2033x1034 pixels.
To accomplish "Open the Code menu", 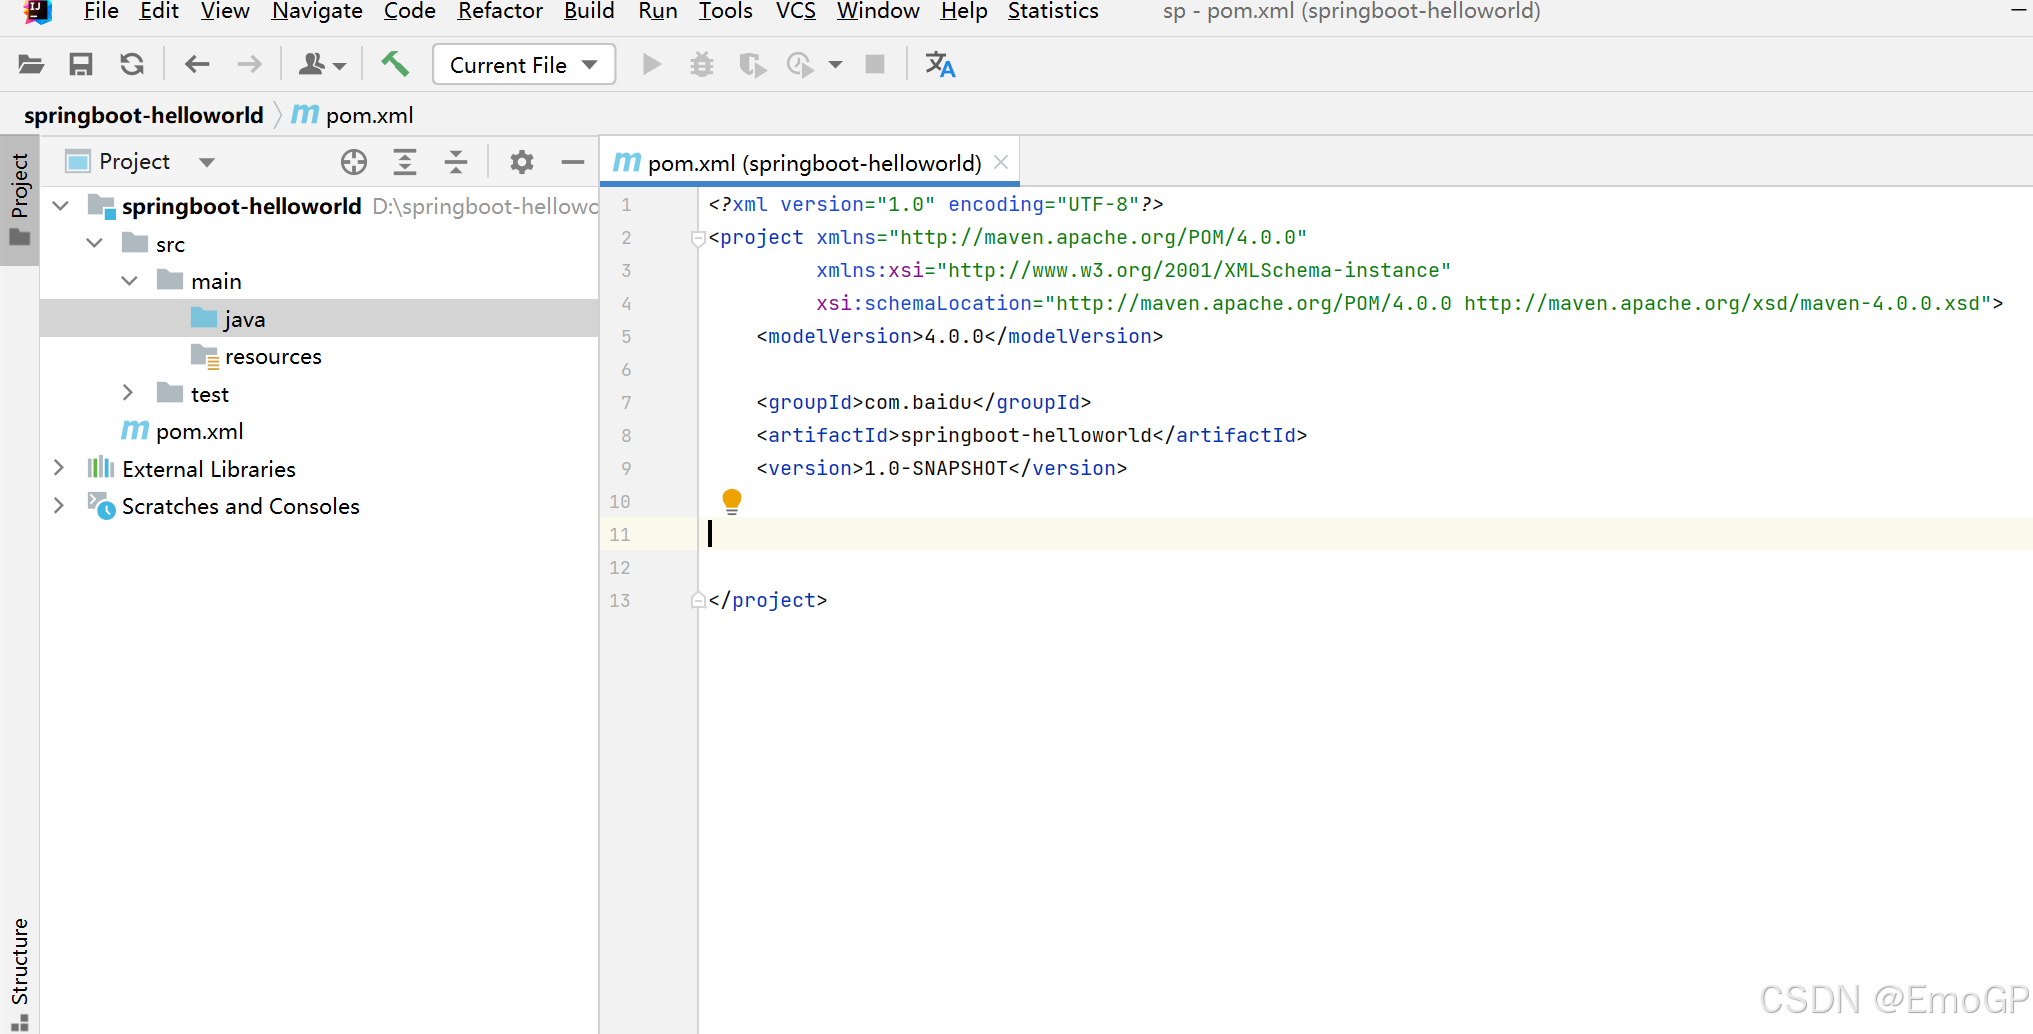I will [x=410, y=11].
